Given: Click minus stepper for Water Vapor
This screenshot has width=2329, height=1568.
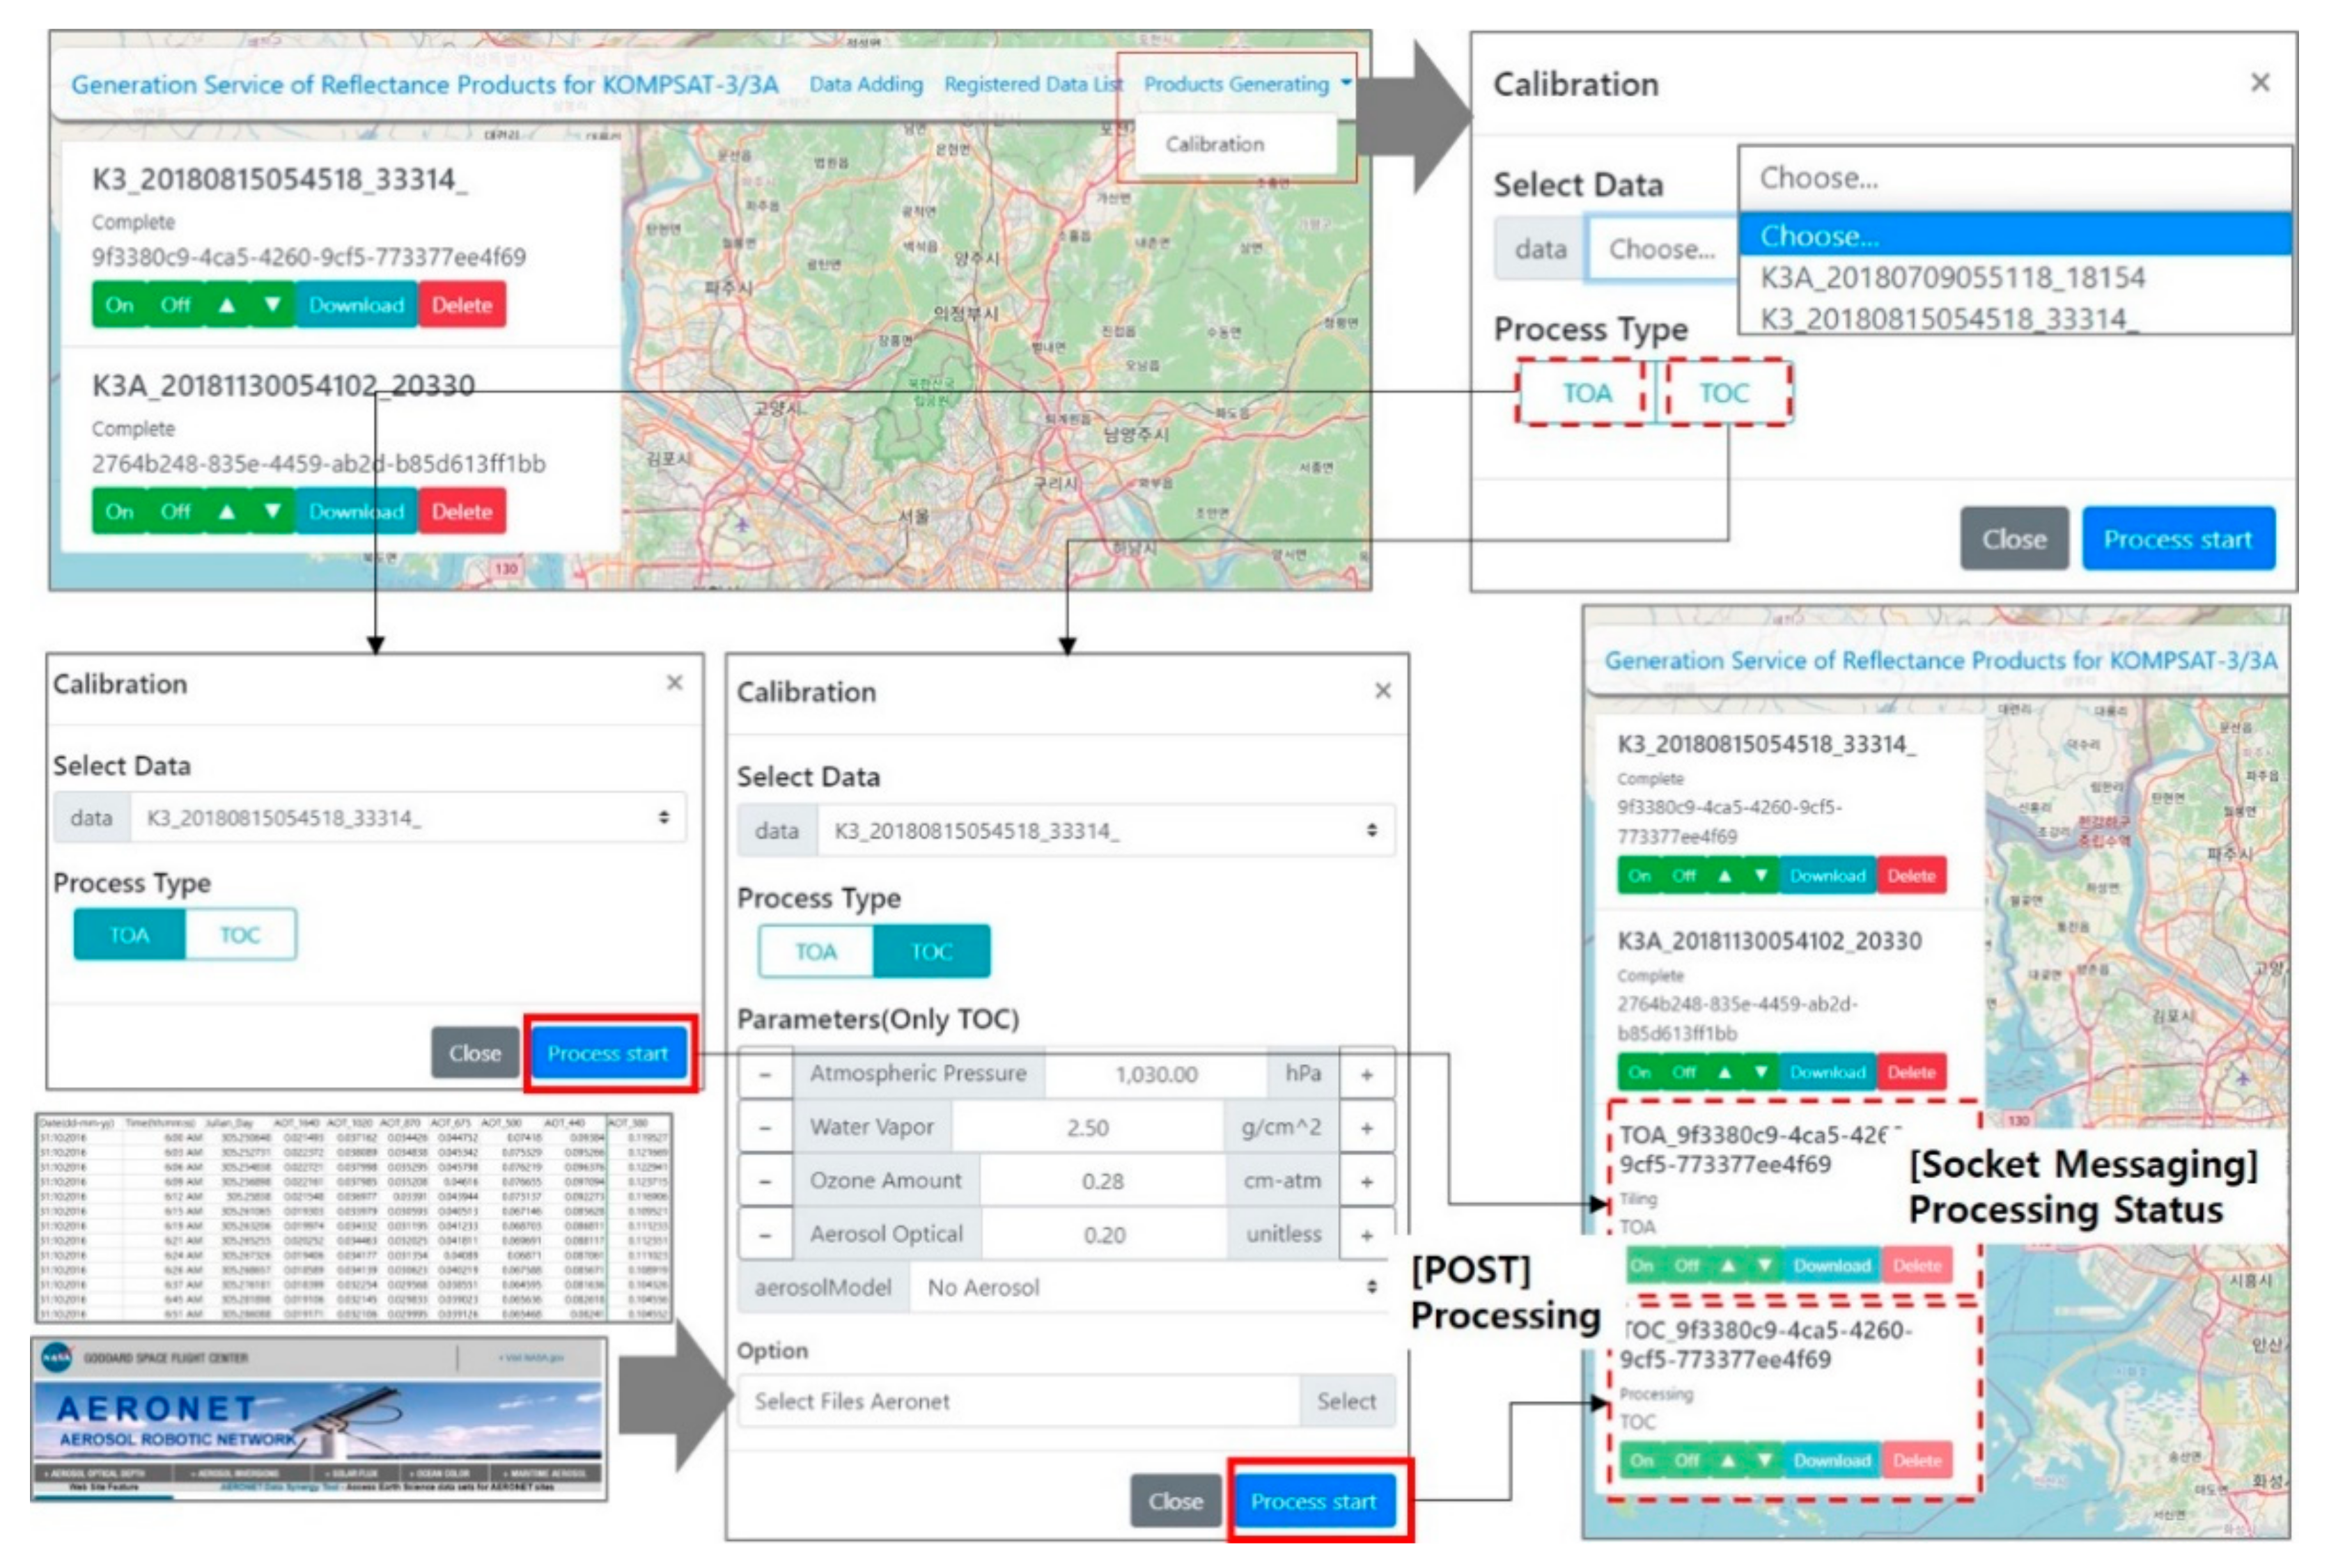Looking at the screenshot, I should click(x=765, y=1128).
